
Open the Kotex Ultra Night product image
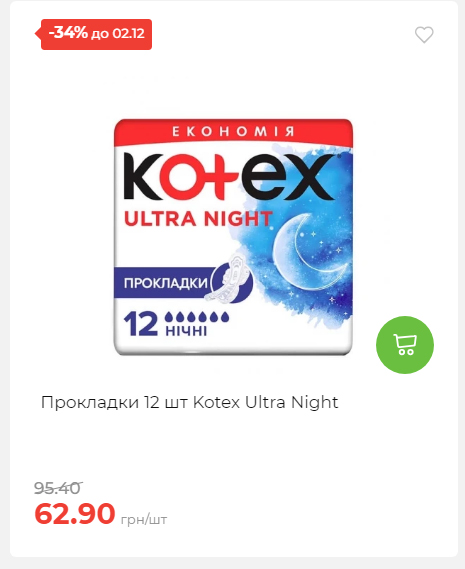[233, 237]
